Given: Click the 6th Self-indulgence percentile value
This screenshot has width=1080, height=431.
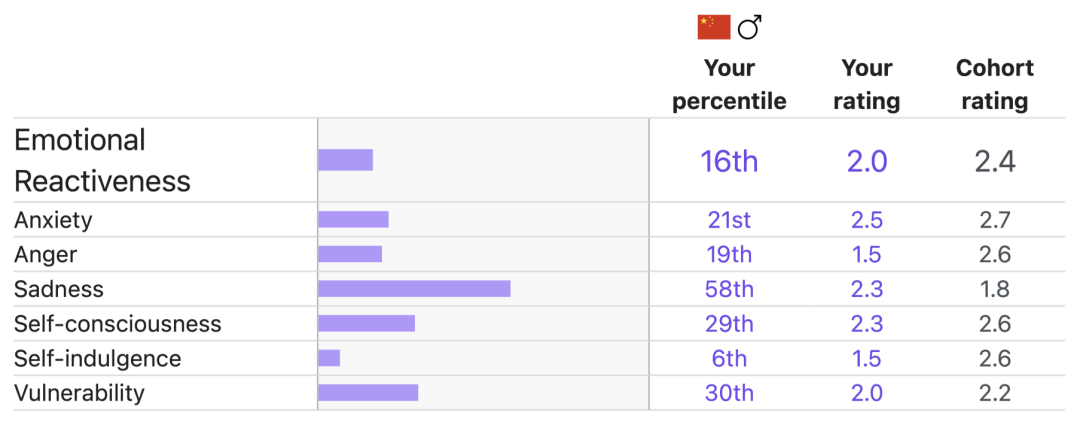Looking at the screenshot, I should (x=729, y=358).
